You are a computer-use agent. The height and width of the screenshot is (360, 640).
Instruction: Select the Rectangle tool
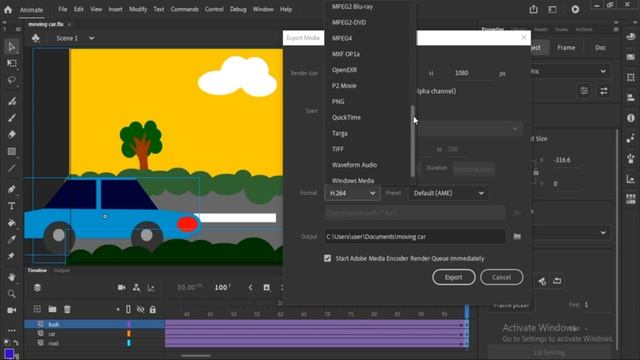coord(11,151)
